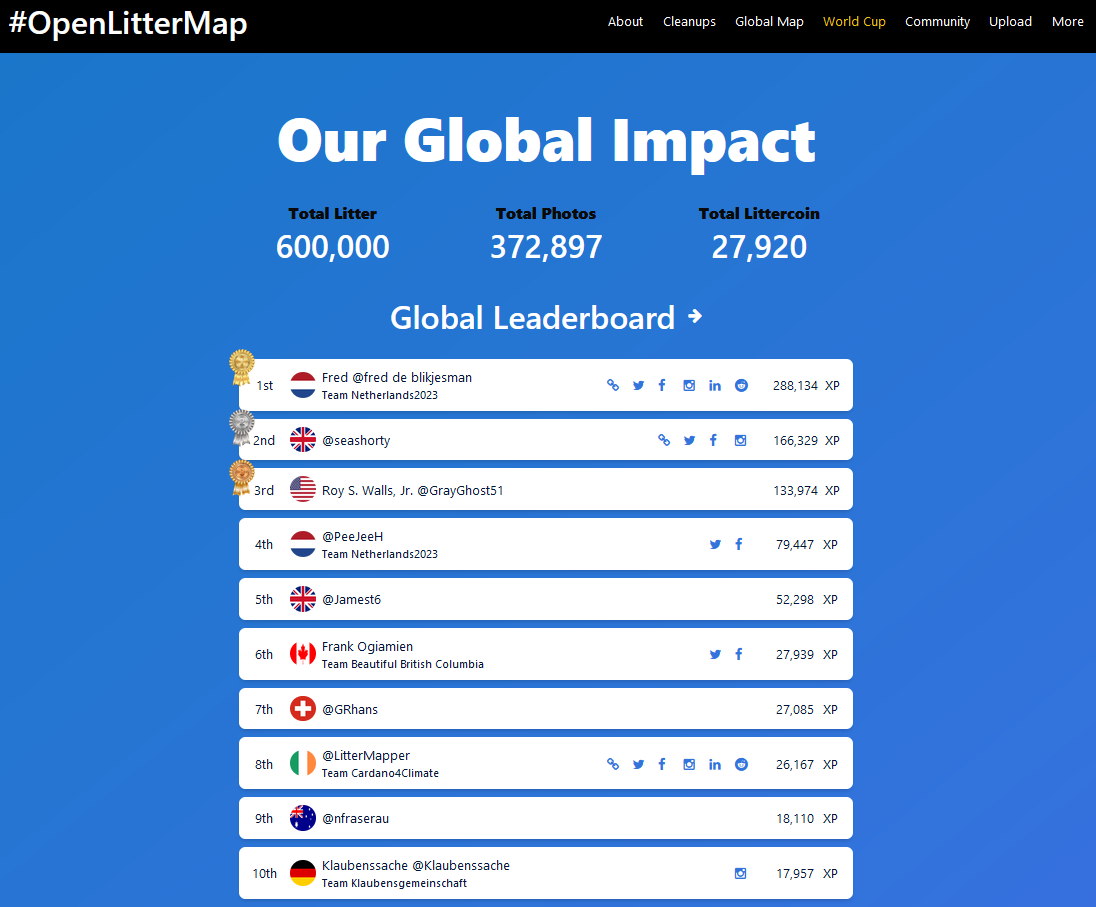
Task: Click the Canada flag beside Frank Ogiamien
Action: click(x=303, y=654)
